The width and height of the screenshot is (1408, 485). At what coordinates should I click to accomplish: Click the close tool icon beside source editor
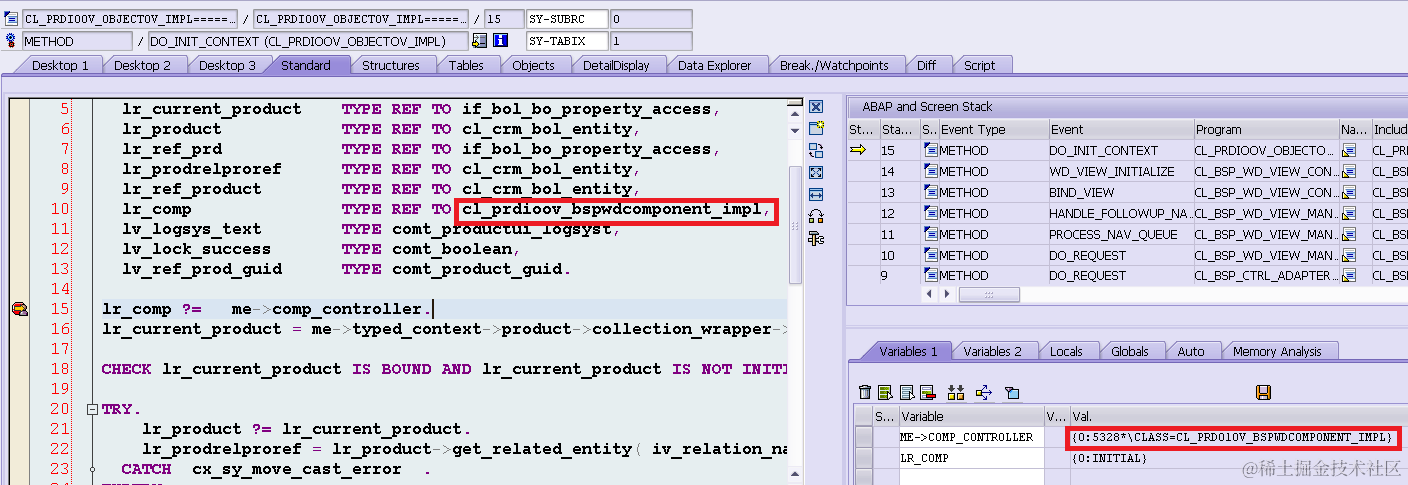click(x=816, y=107)
